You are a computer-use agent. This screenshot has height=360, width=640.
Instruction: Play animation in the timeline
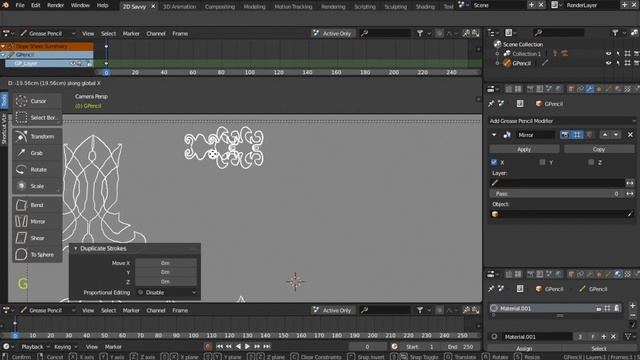click(247, 347)
